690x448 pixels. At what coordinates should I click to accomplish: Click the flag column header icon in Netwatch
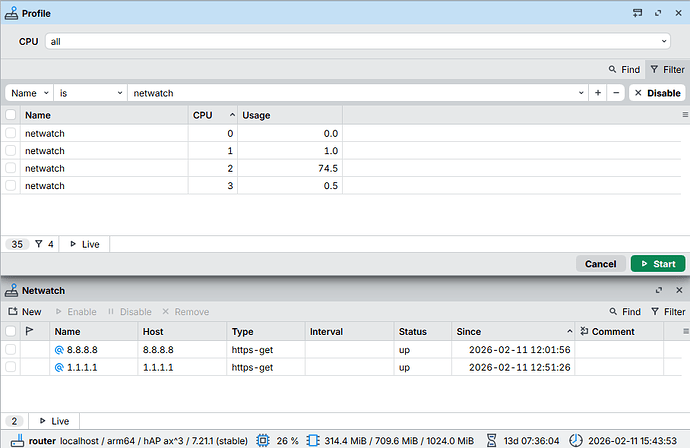tap(29, 331)
